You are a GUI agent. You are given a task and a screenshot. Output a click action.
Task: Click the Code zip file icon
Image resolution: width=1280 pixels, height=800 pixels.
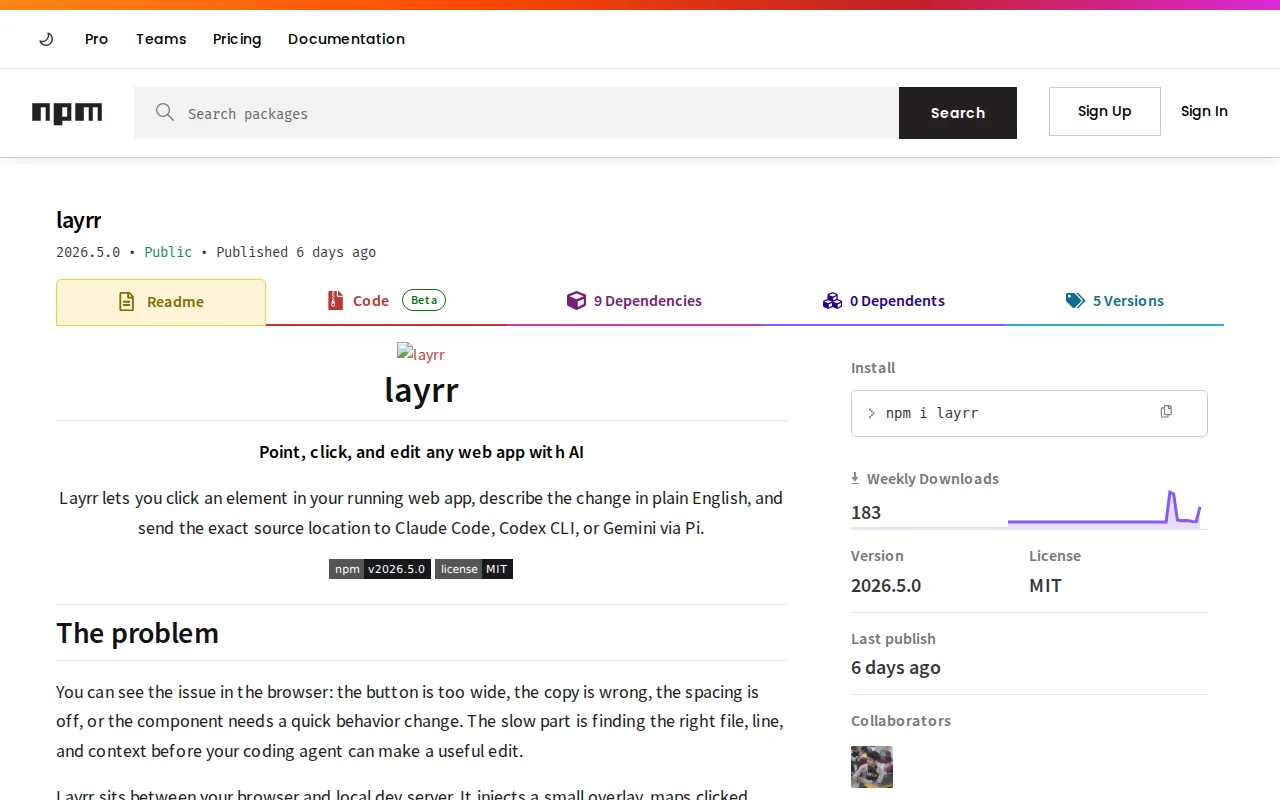pos(335,300)
